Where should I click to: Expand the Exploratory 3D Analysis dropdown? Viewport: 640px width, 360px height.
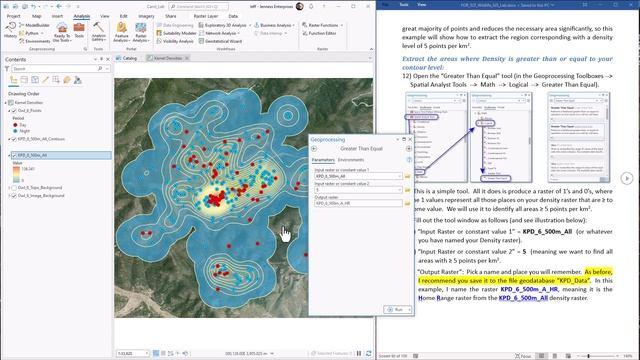pyautogui.click(x=250, y=25)
